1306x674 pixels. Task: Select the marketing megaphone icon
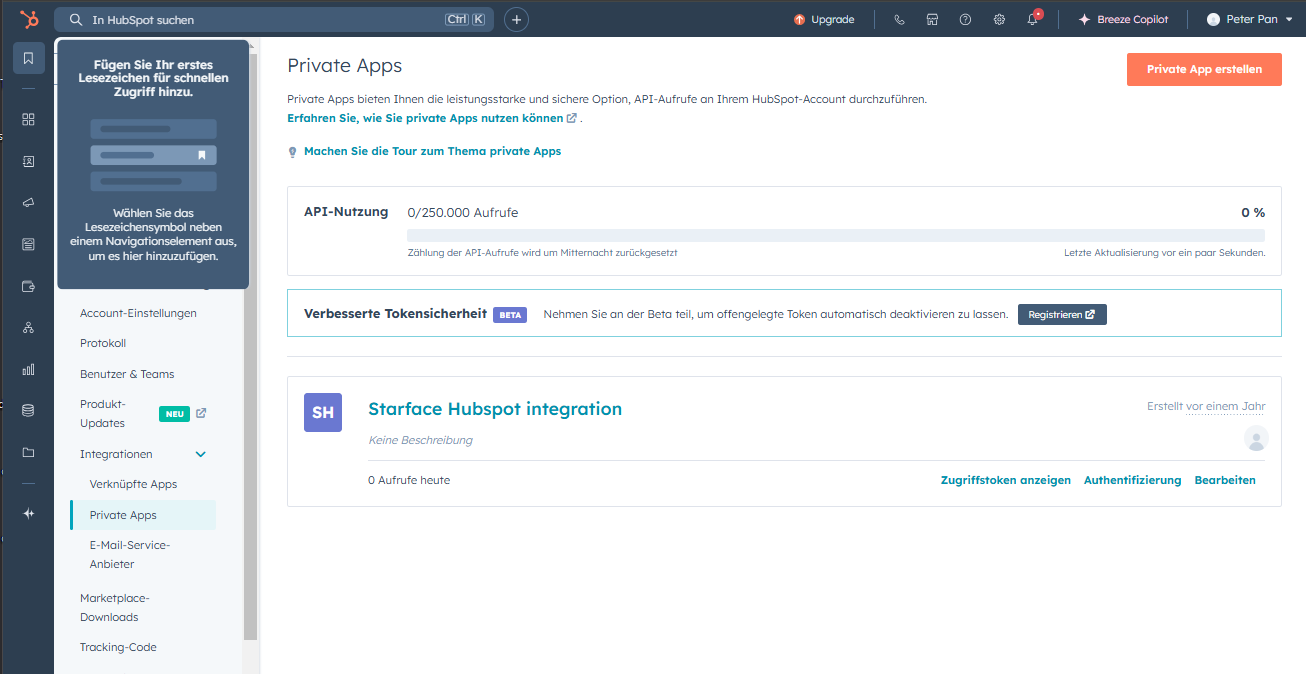pyautogui.click(x=28, y=203)
